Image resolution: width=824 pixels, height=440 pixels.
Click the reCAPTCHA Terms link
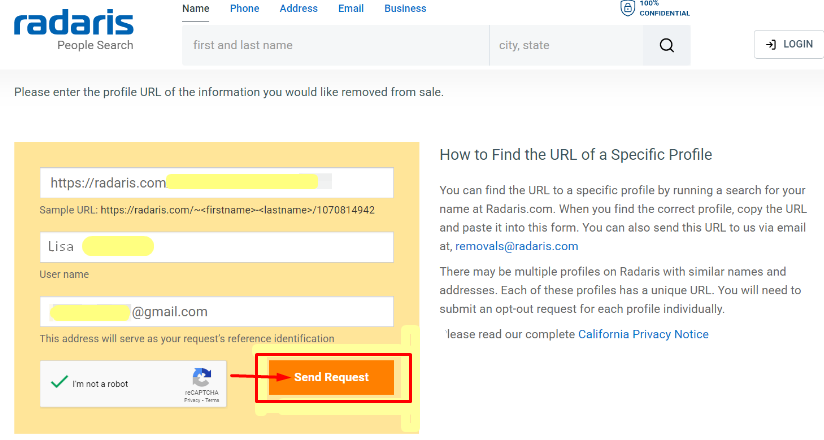[212, 400]
